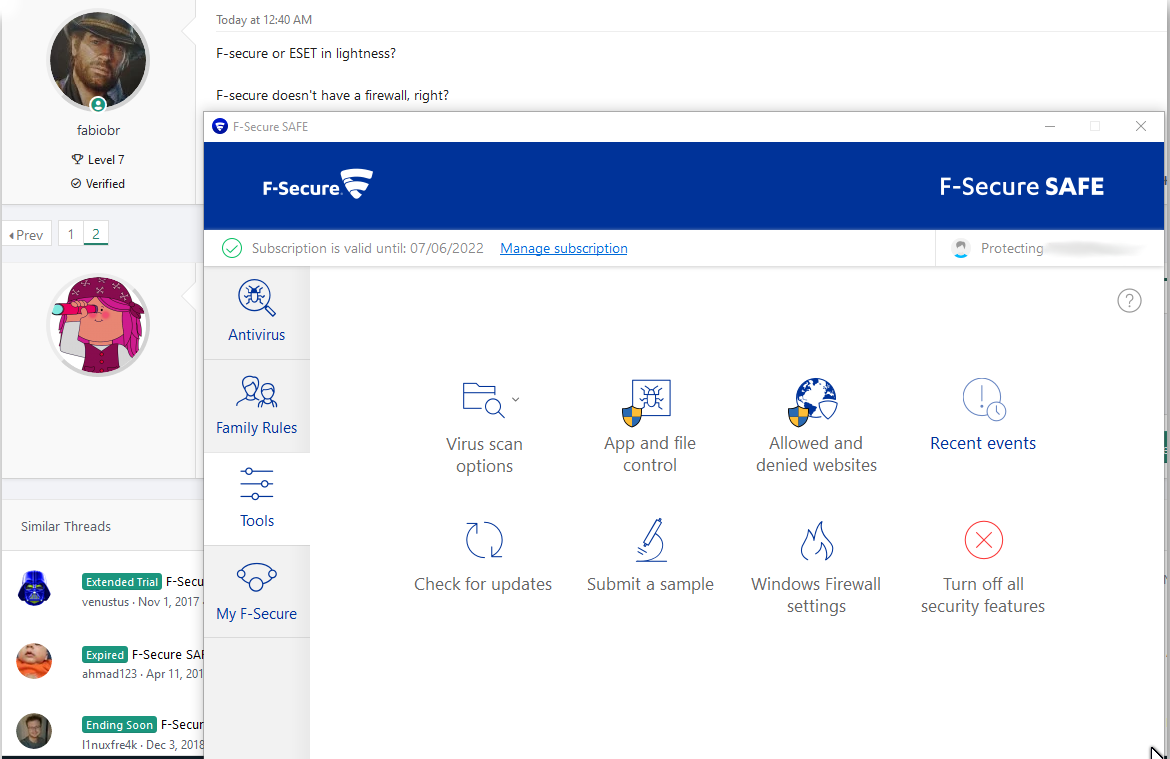The width and height of the screenshot is (1170, 759).
Task: Expand the Virus scan options dropdown arrow
Action: (x=516, y=399)
